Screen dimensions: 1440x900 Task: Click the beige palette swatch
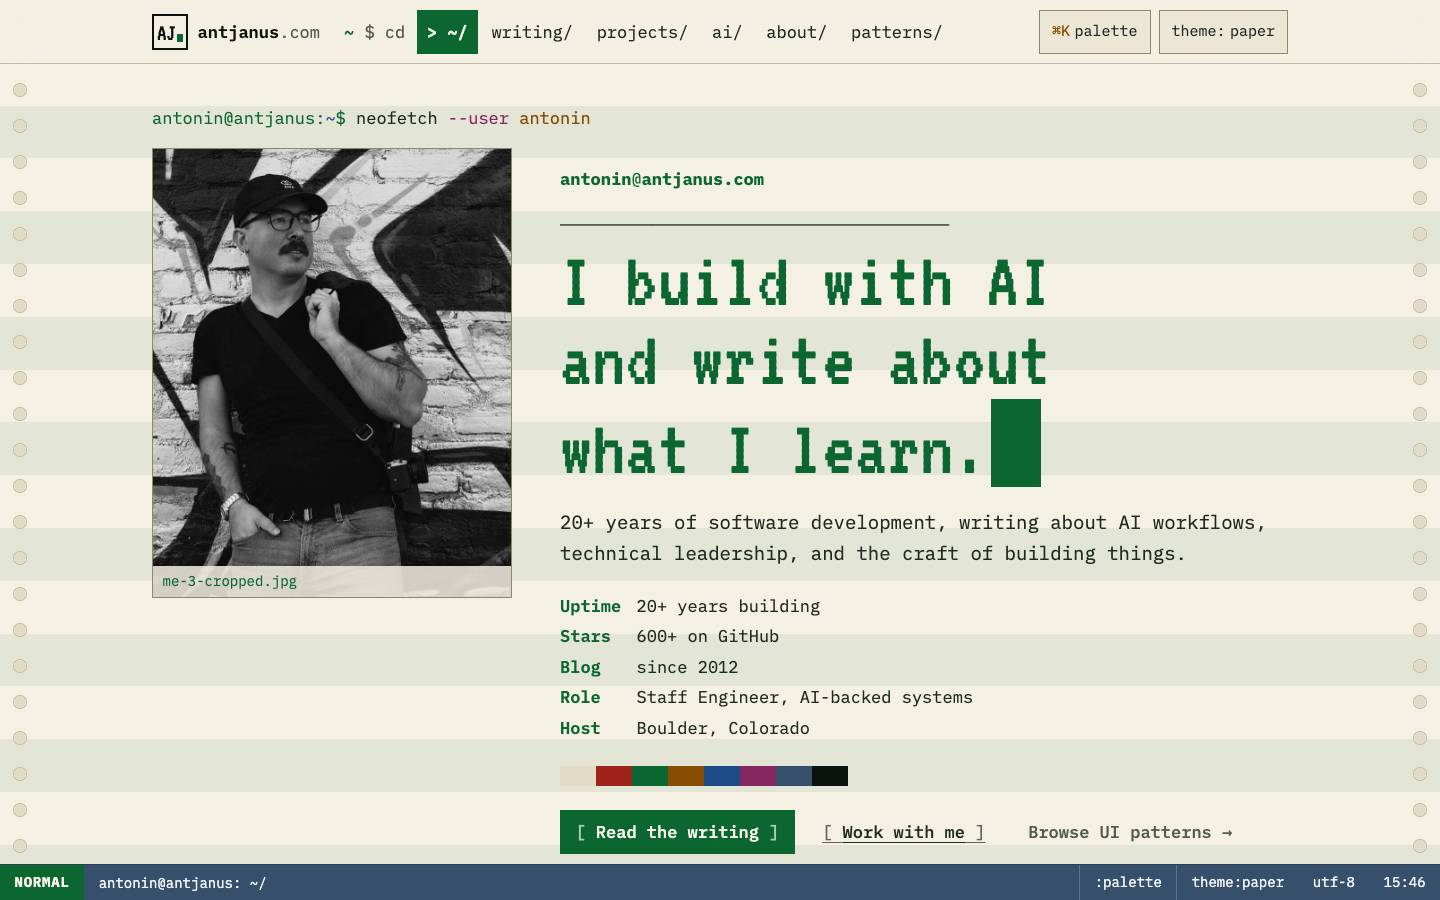point(578,776)
